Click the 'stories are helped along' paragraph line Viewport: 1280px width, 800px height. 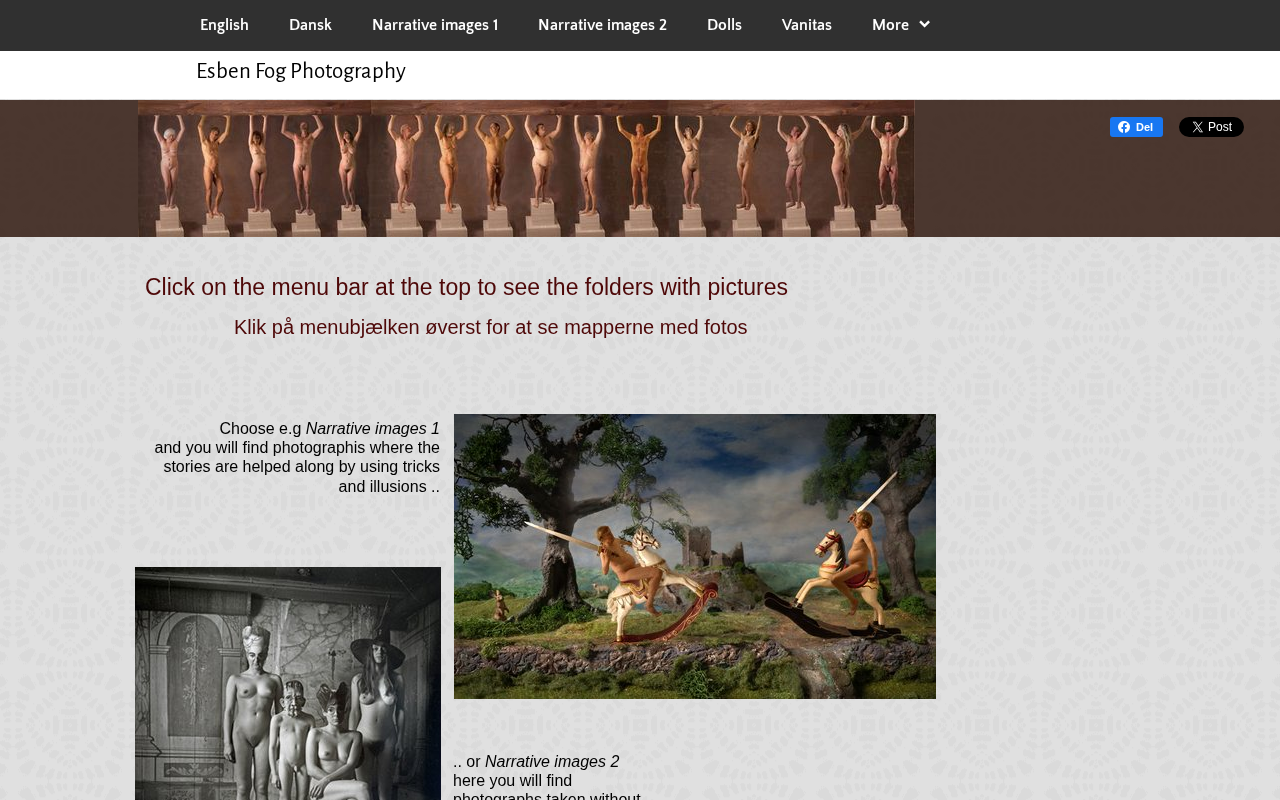pos(301,467)
